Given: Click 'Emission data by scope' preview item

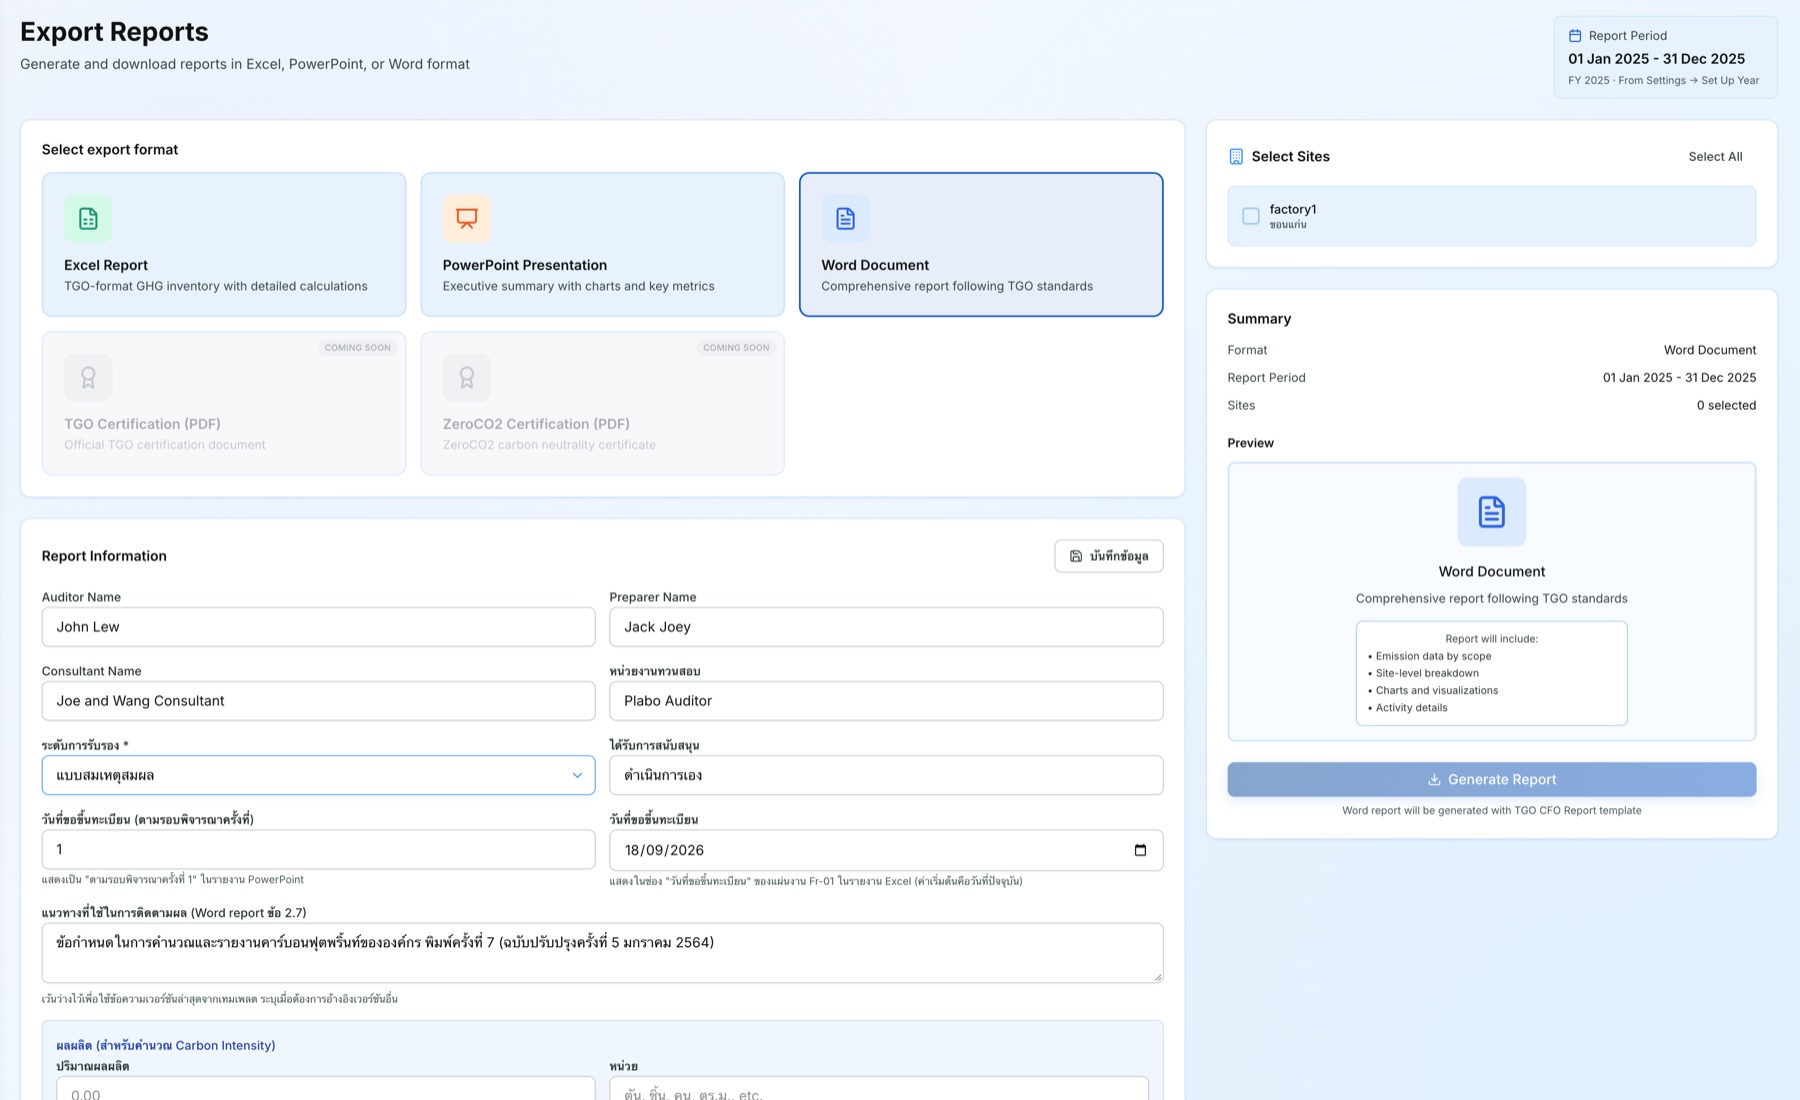Looking at the screenshot, I should (1433, 656).
